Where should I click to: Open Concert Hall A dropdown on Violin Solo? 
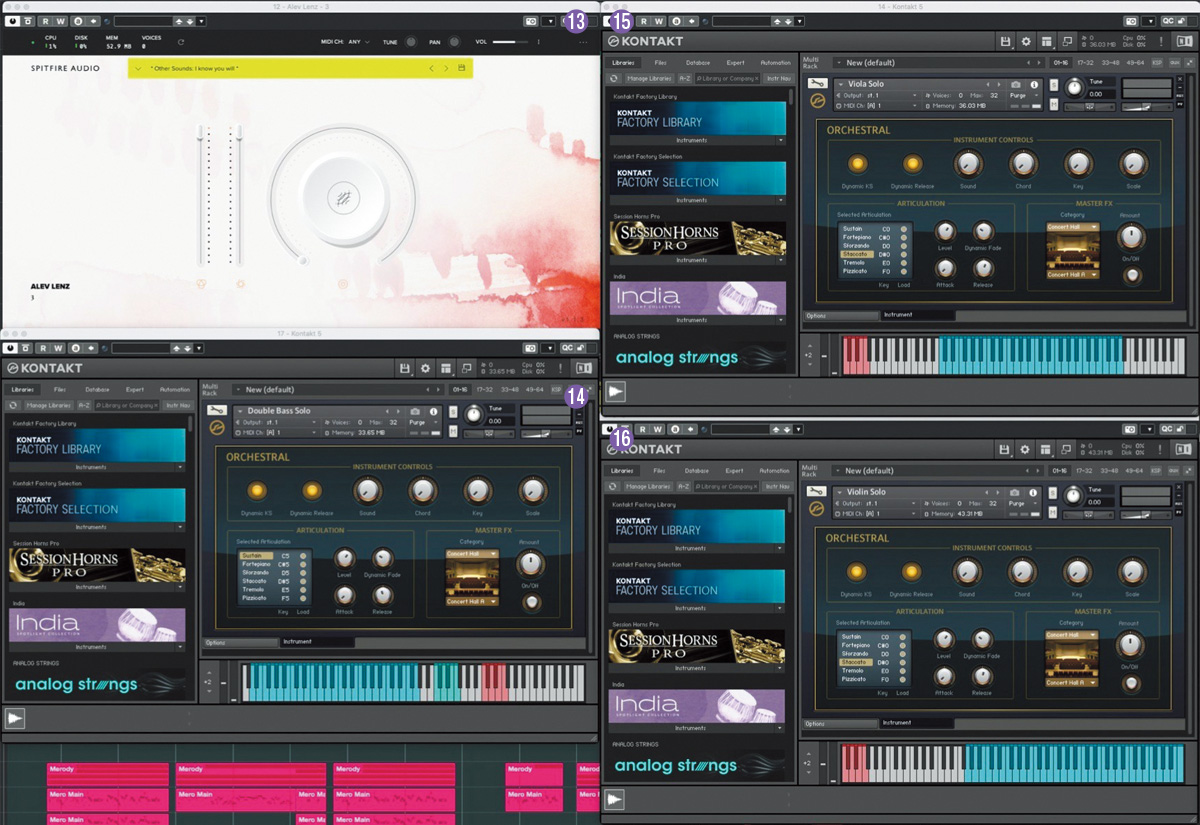tap(1072, 683)
